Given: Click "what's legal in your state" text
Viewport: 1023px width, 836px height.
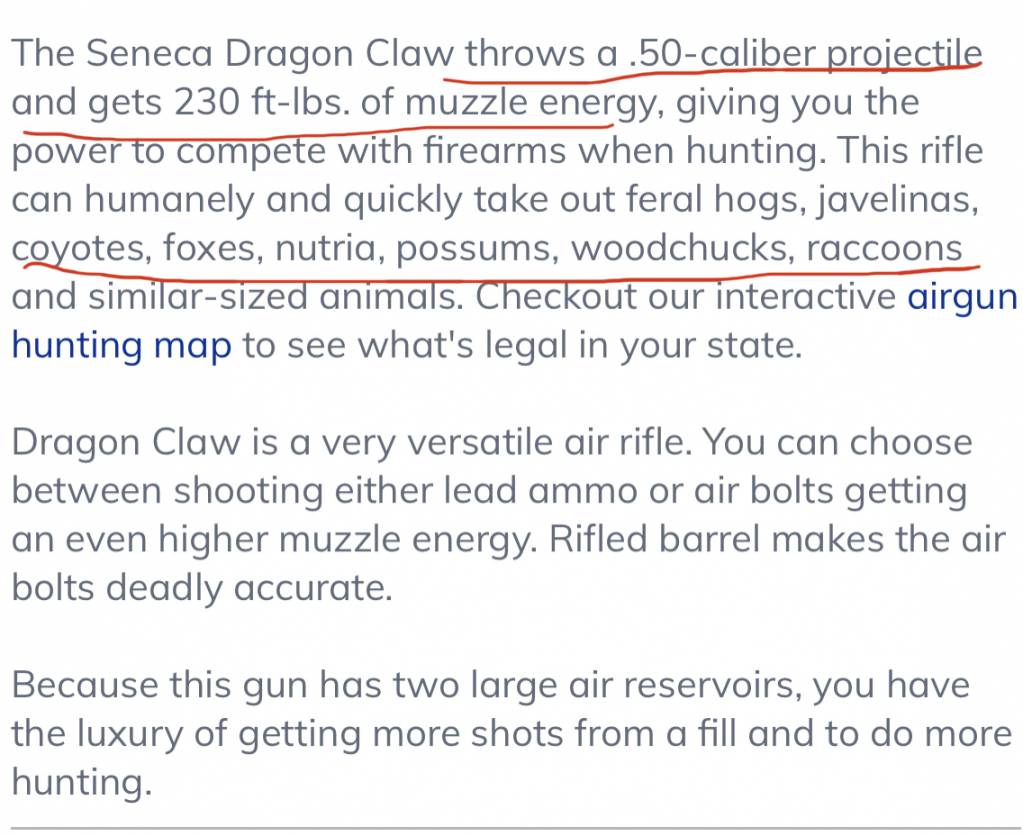Looking at the screenshot, I should (x=579, y=345).
